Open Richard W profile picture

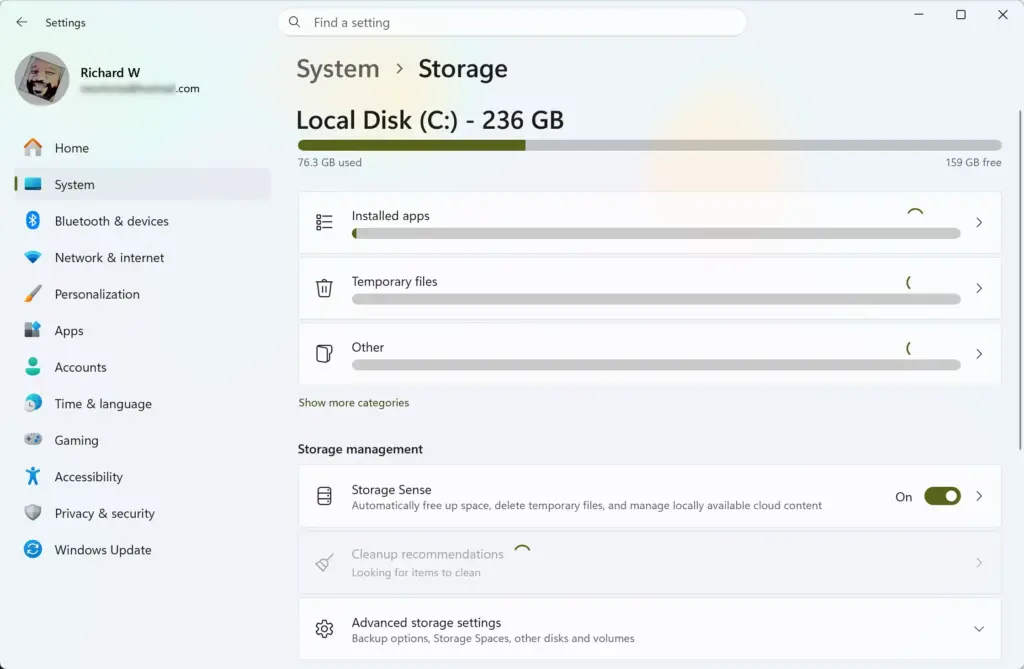pos(42,79)
